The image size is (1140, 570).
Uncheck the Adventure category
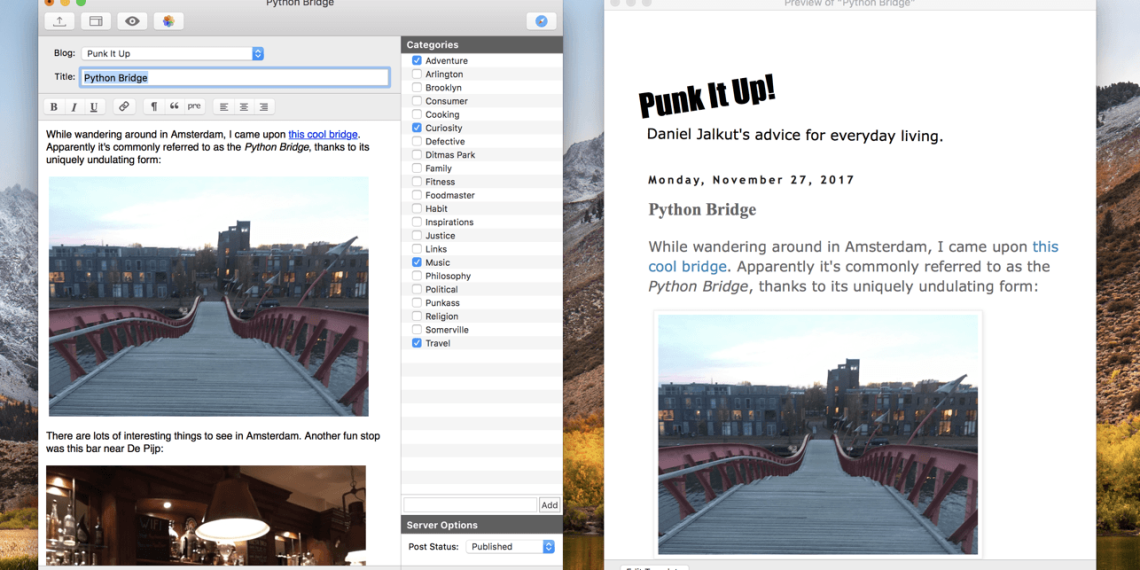[x=417, y=61]
